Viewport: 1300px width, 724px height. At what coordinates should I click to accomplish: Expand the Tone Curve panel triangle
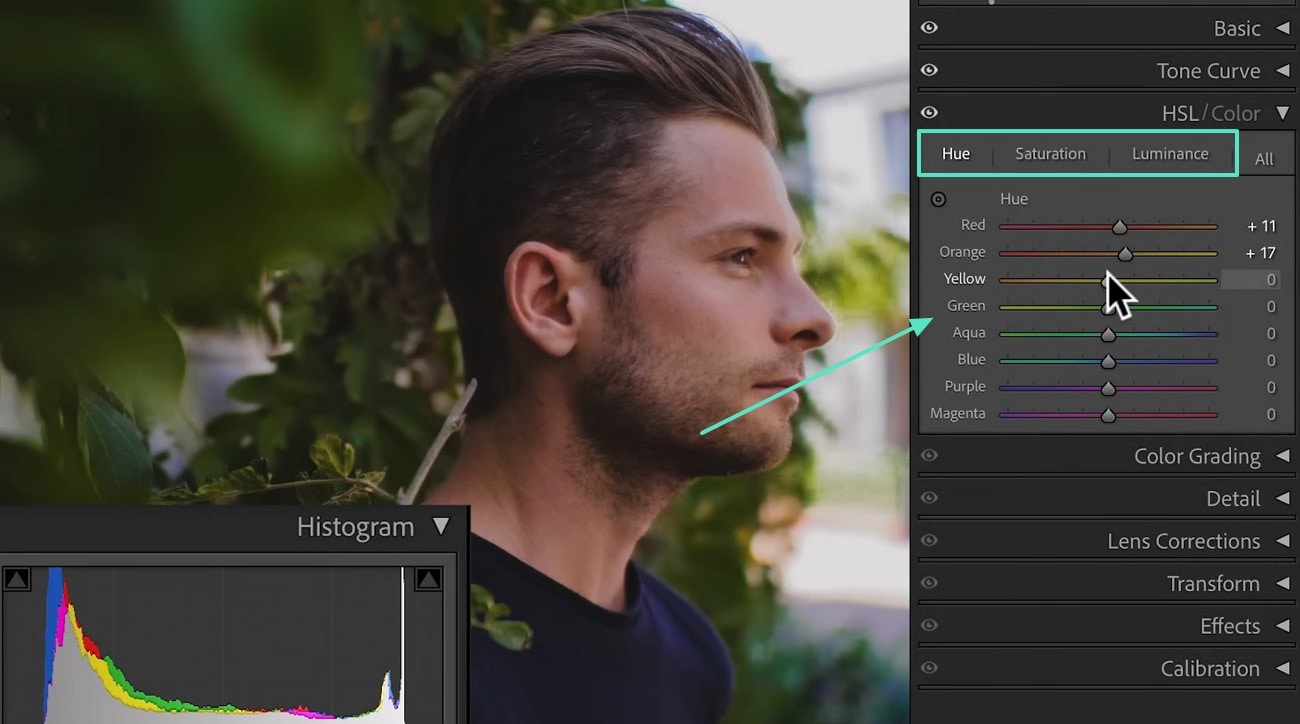point(1282,71)
